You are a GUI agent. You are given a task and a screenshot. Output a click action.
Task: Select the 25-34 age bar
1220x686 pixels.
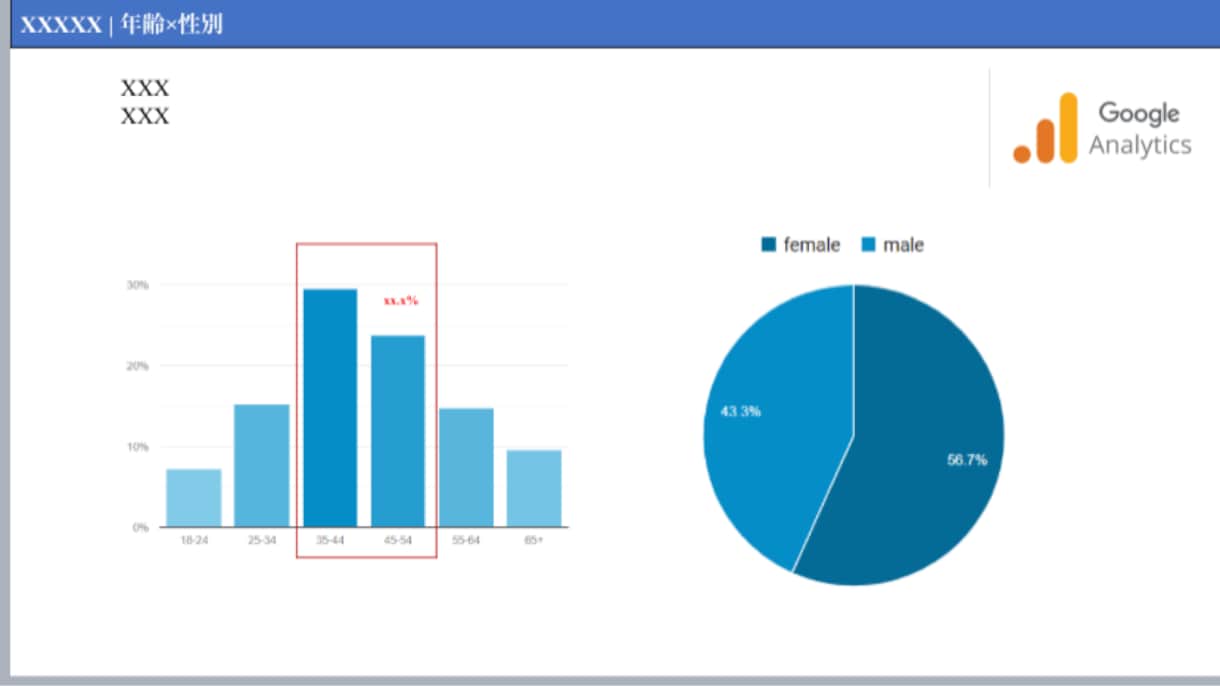[x=262, y=466]
